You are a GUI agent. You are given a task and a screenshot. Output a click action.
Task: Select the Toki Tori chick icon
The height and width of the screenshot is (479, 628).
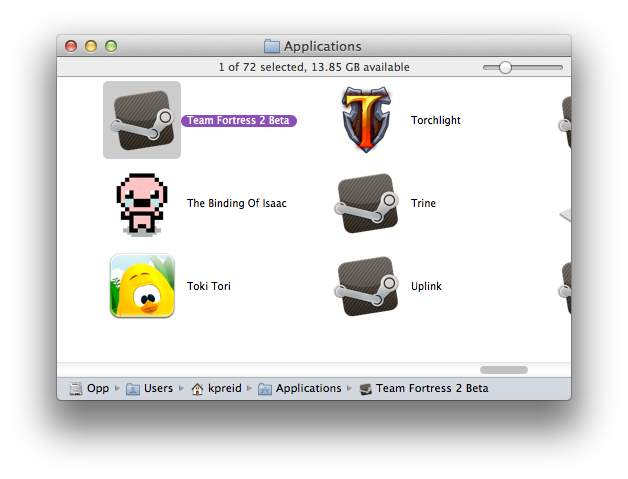tap(142, 286)
